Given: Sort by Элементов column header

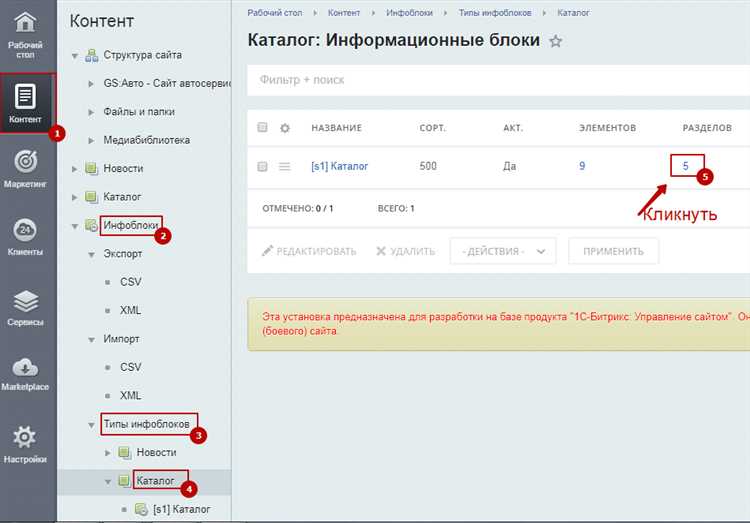Looking at the screenshot, I should (x=607, y=128).
